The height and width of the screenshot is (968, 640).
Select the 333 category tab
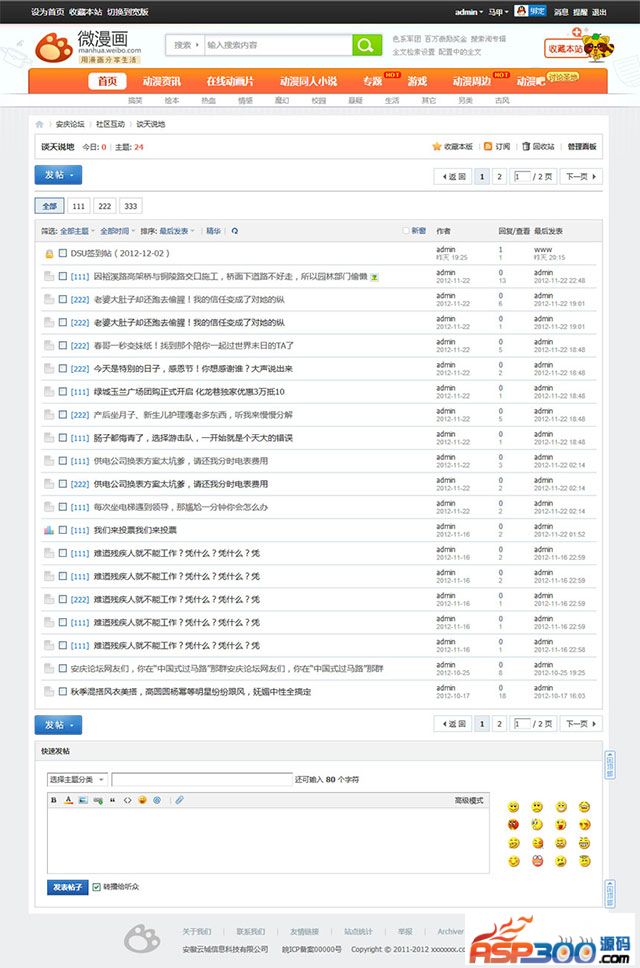point(130,206)
